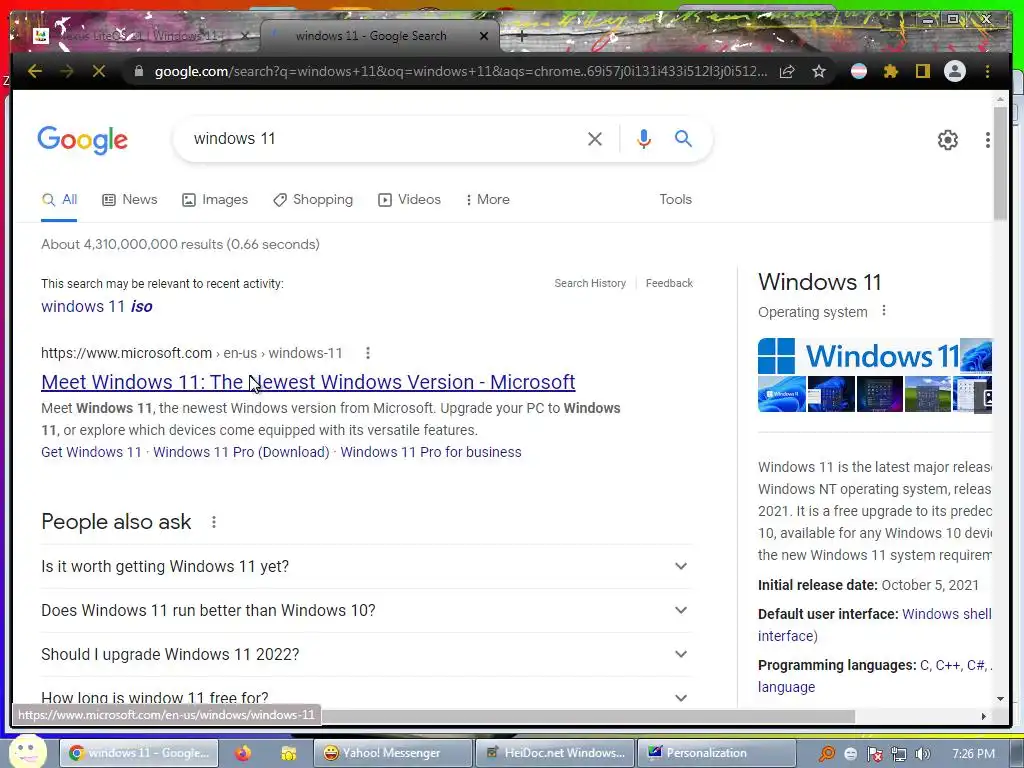This screenshot has width=1024, height=768.
Task: Open the Extensions puzzle icon
Action: click(x=890, y=71)
